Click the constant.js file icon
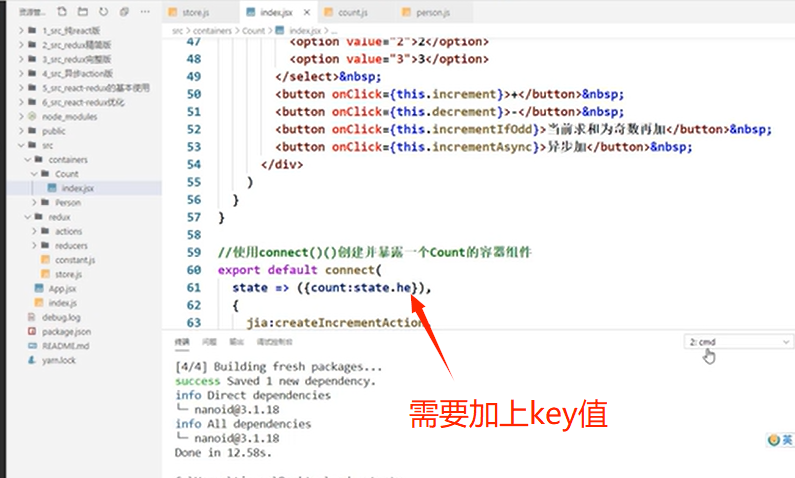Viewport: 795px width, 478px height. point(45,260)
